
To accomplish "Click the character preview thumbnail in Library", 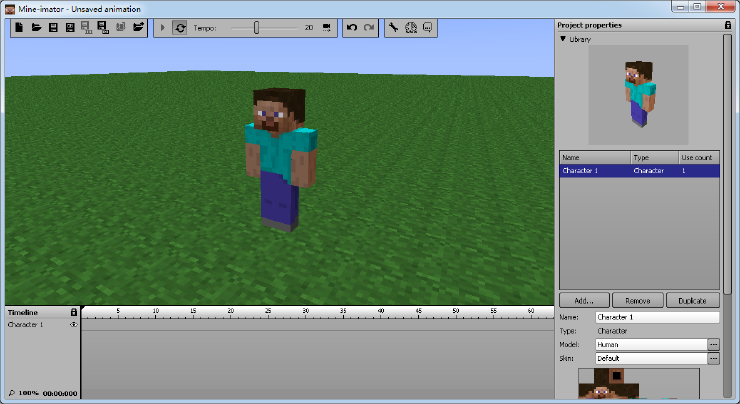I will pyautogui.click(x=638, y=94).
